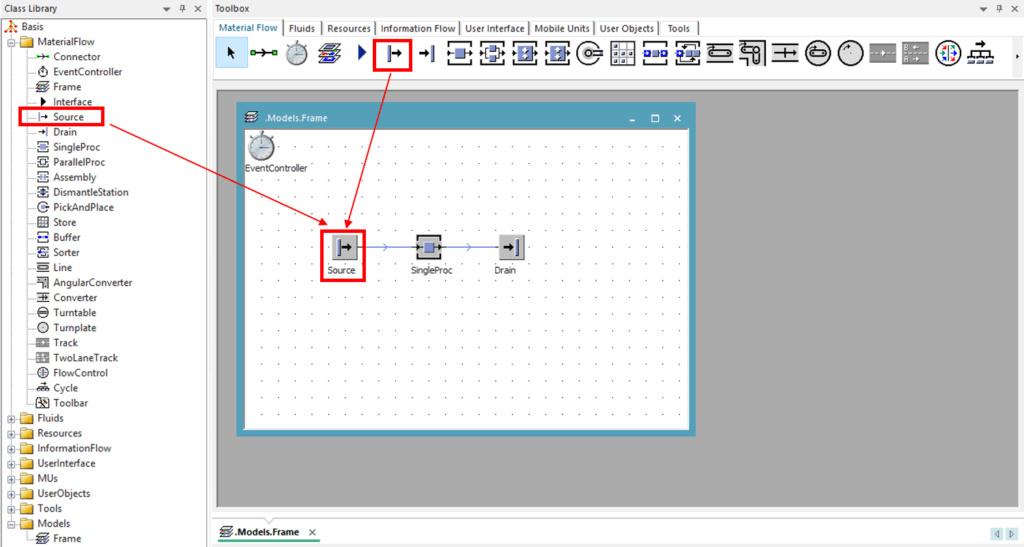Select the Basis root node in the Class Library
Image resolution: width=1024 pixels, height=547 pixels.
point(32,27)
